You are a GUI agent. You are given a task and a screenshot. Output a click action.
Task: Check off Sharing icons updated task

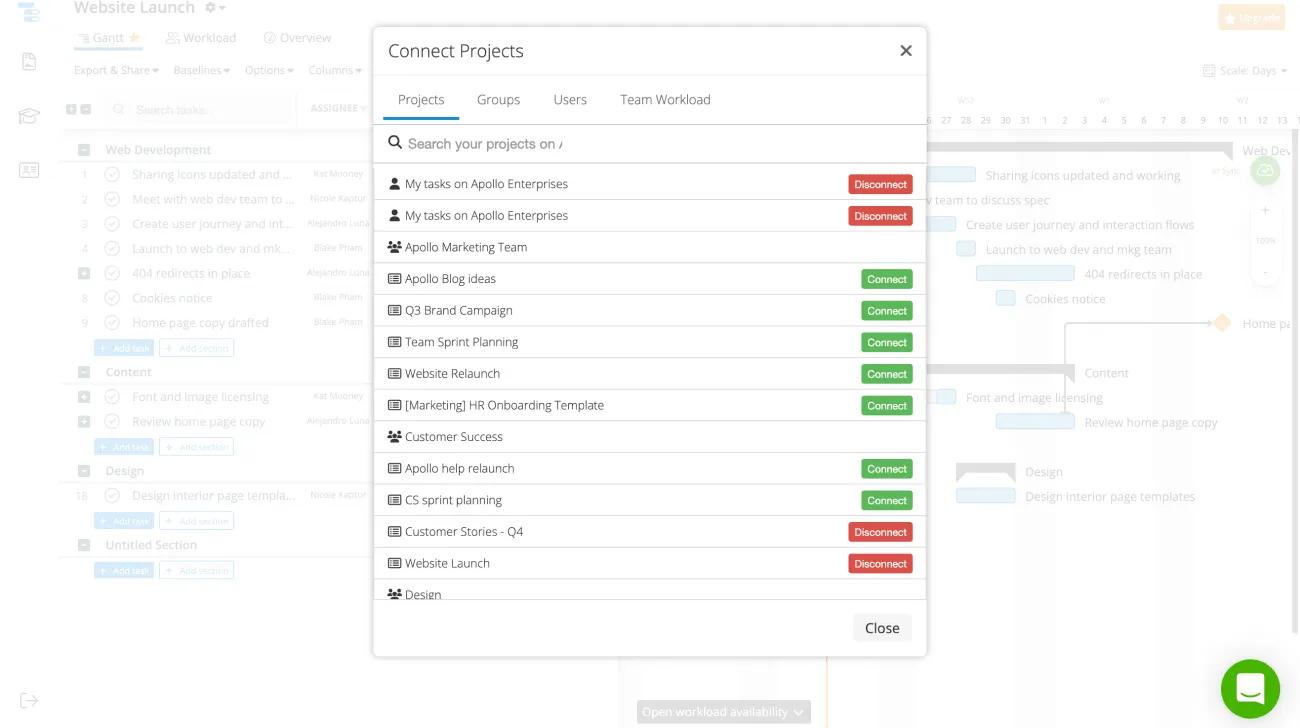click(x=112, y=174)
